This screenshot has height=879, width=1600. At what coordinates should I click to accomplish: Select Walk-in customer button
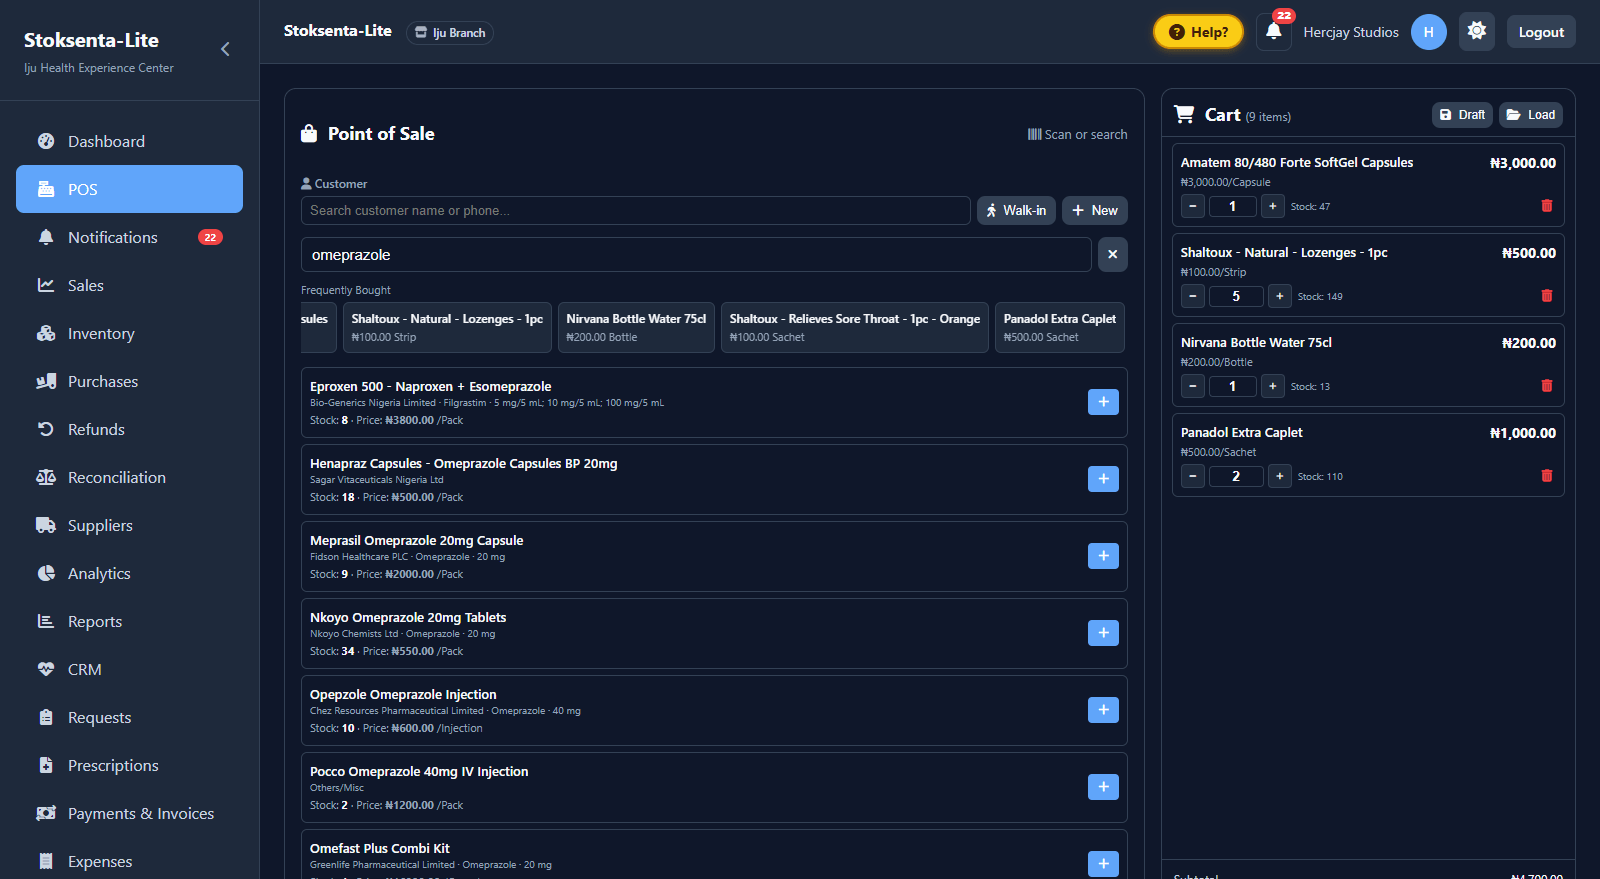coord(1016,210)
